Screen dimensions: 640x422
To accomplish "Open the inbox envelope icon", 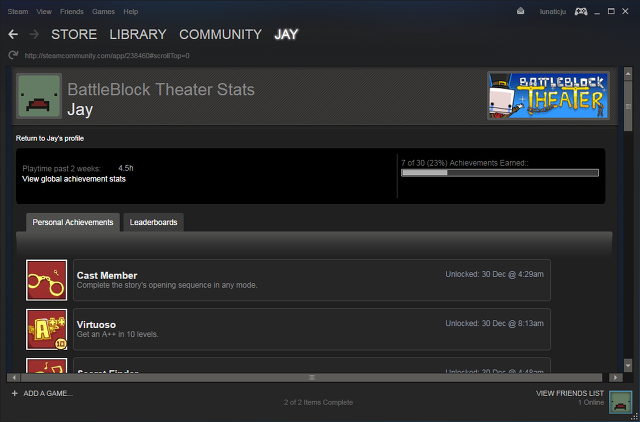I will pos(520,11).
